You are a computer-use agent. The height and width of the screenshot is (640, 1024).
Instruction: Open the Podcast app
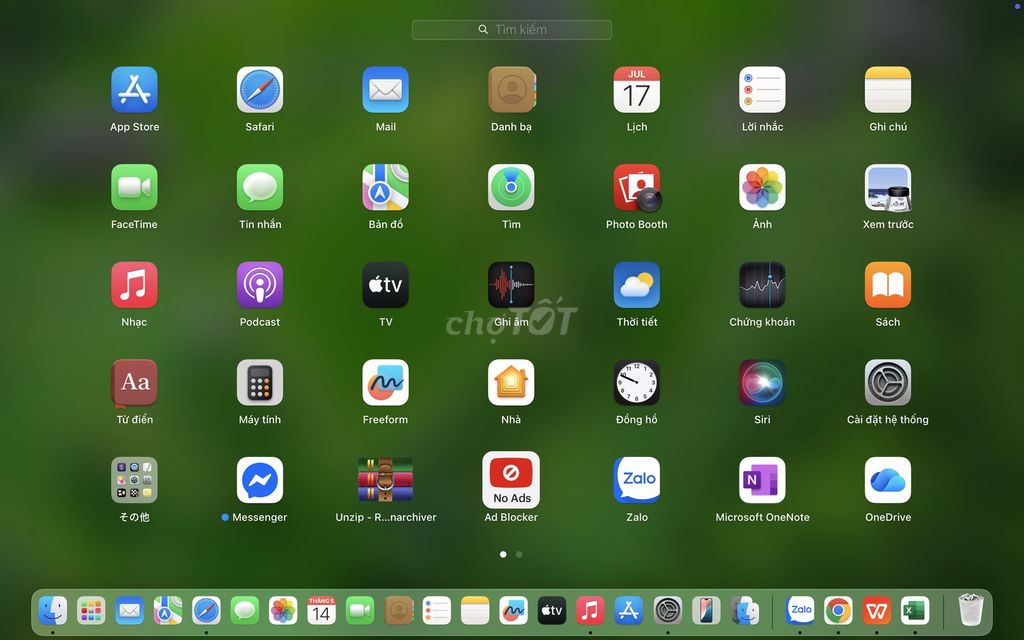[260, 285]
